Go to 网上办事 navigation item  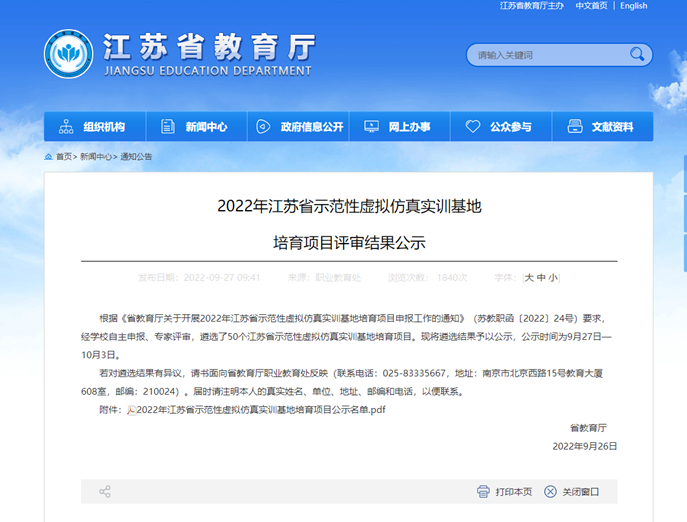click(x=398, y=127)
